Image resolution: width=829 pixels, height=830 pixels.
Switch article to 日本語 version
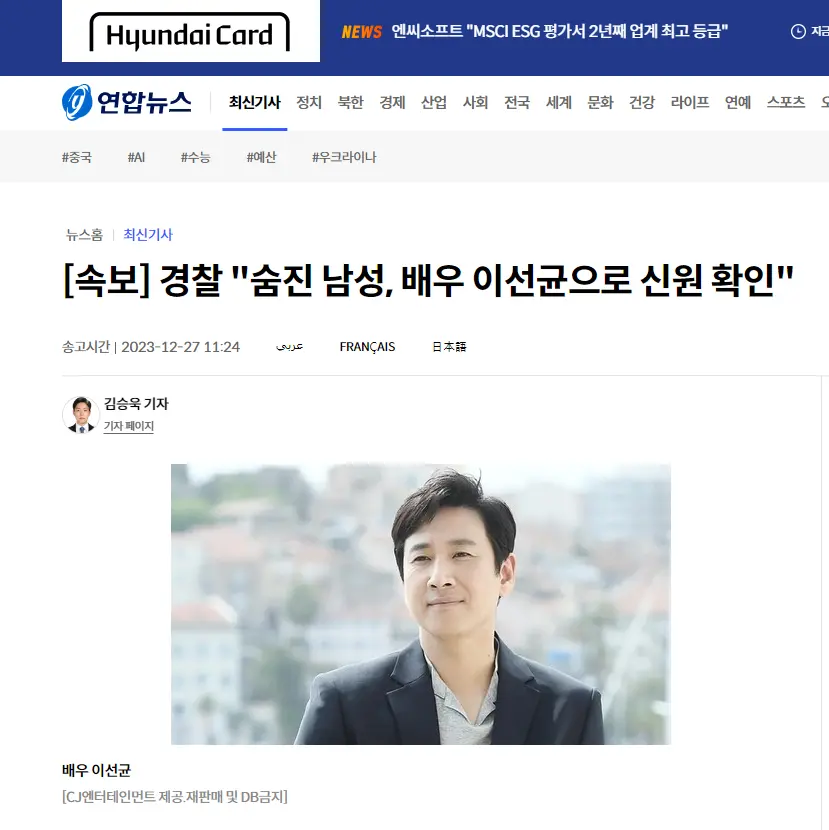449,347
